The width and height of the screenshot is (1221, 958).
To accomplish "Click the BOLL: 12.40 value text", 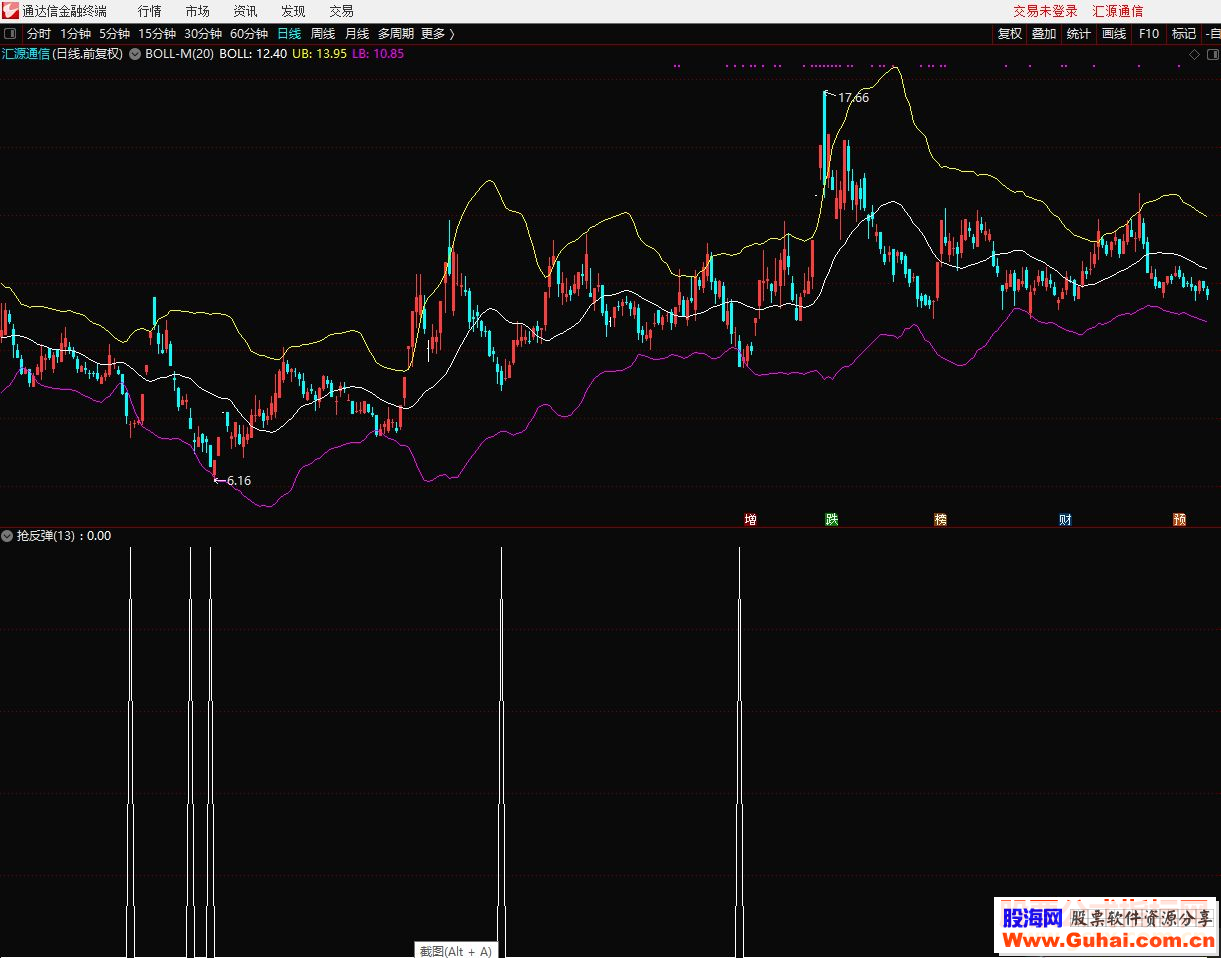I will 253,54.
